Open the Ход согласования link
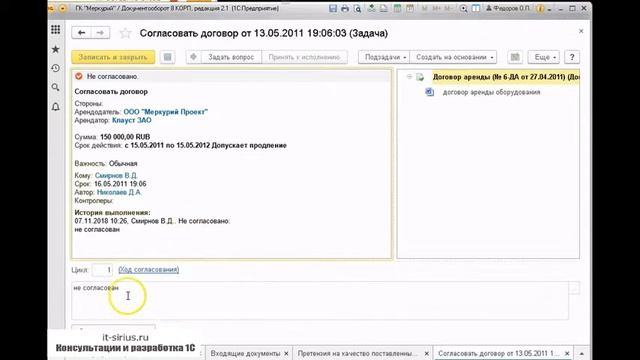Viewport: 640px width, 360px height. pyautogui.click(x=149, y=270)
